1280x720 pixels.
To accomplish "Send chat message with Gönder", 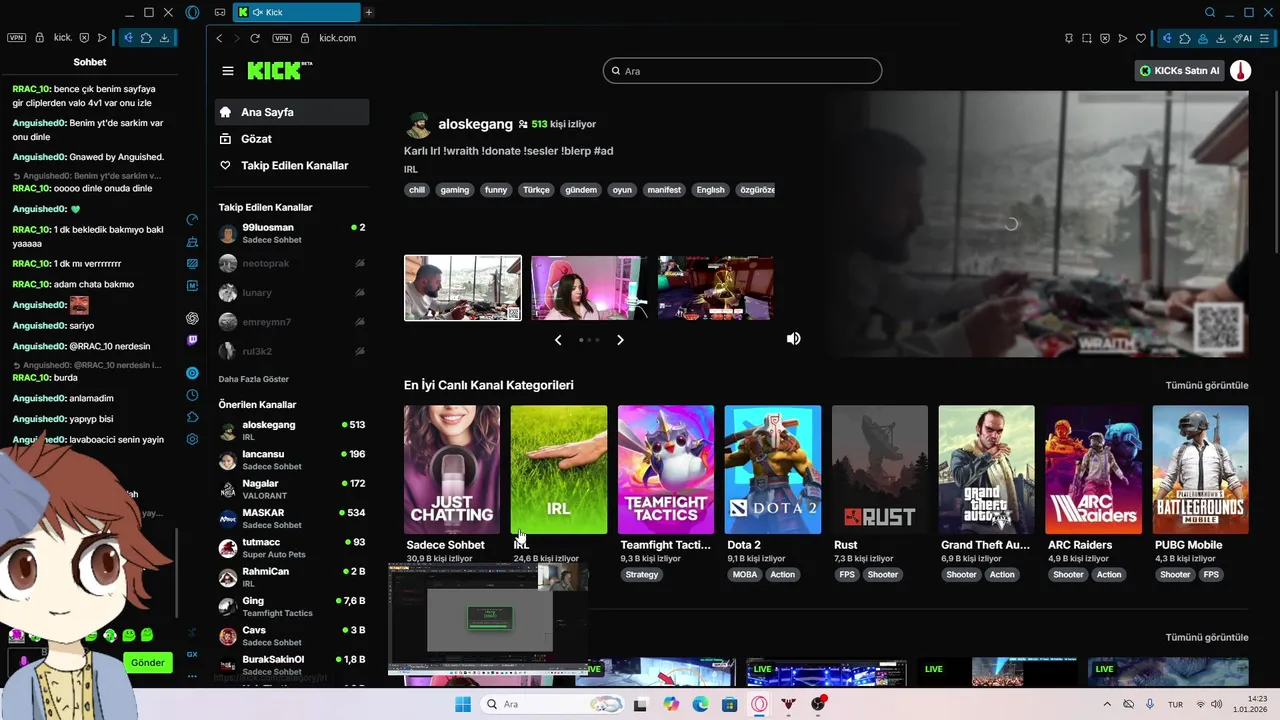I will click(147, 662).
